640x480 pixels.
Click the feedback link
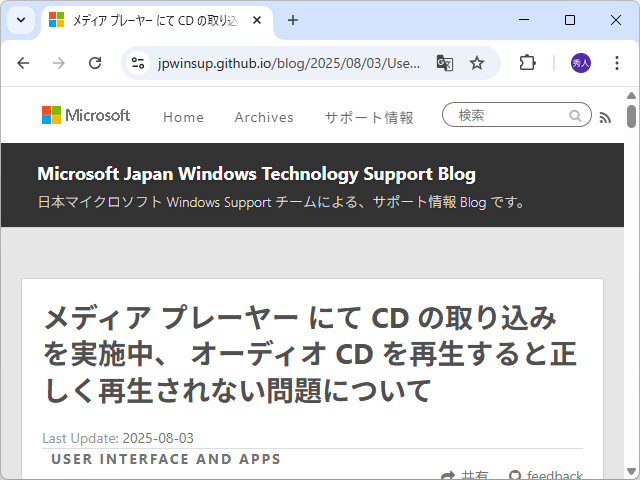(x=546, y=475)
